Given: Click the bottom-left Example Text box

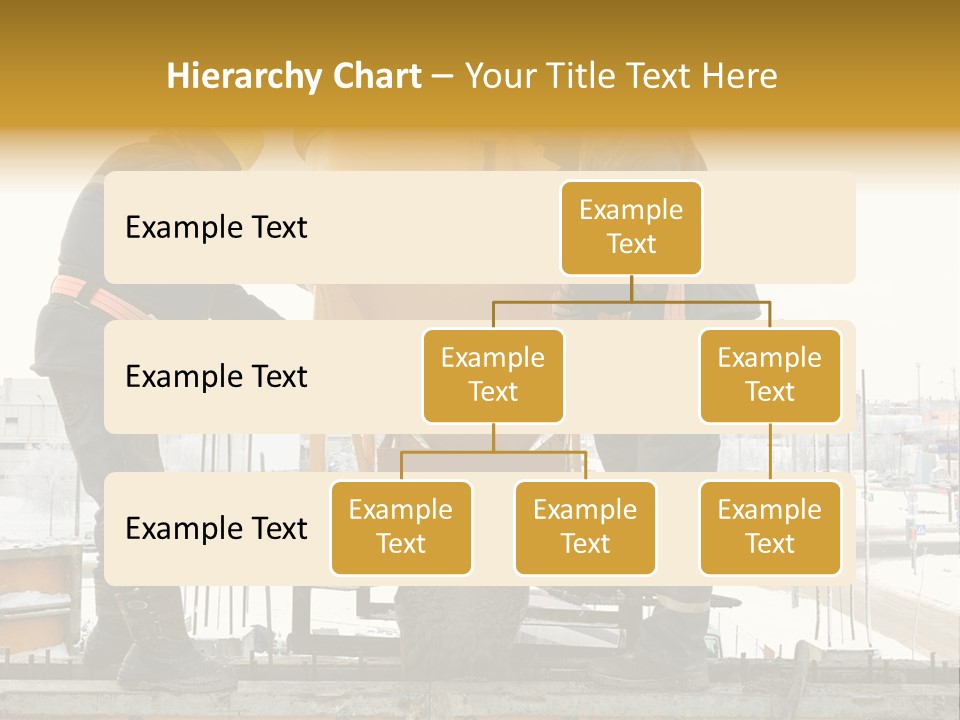Looking at the screenshot, I should point(401,528).
